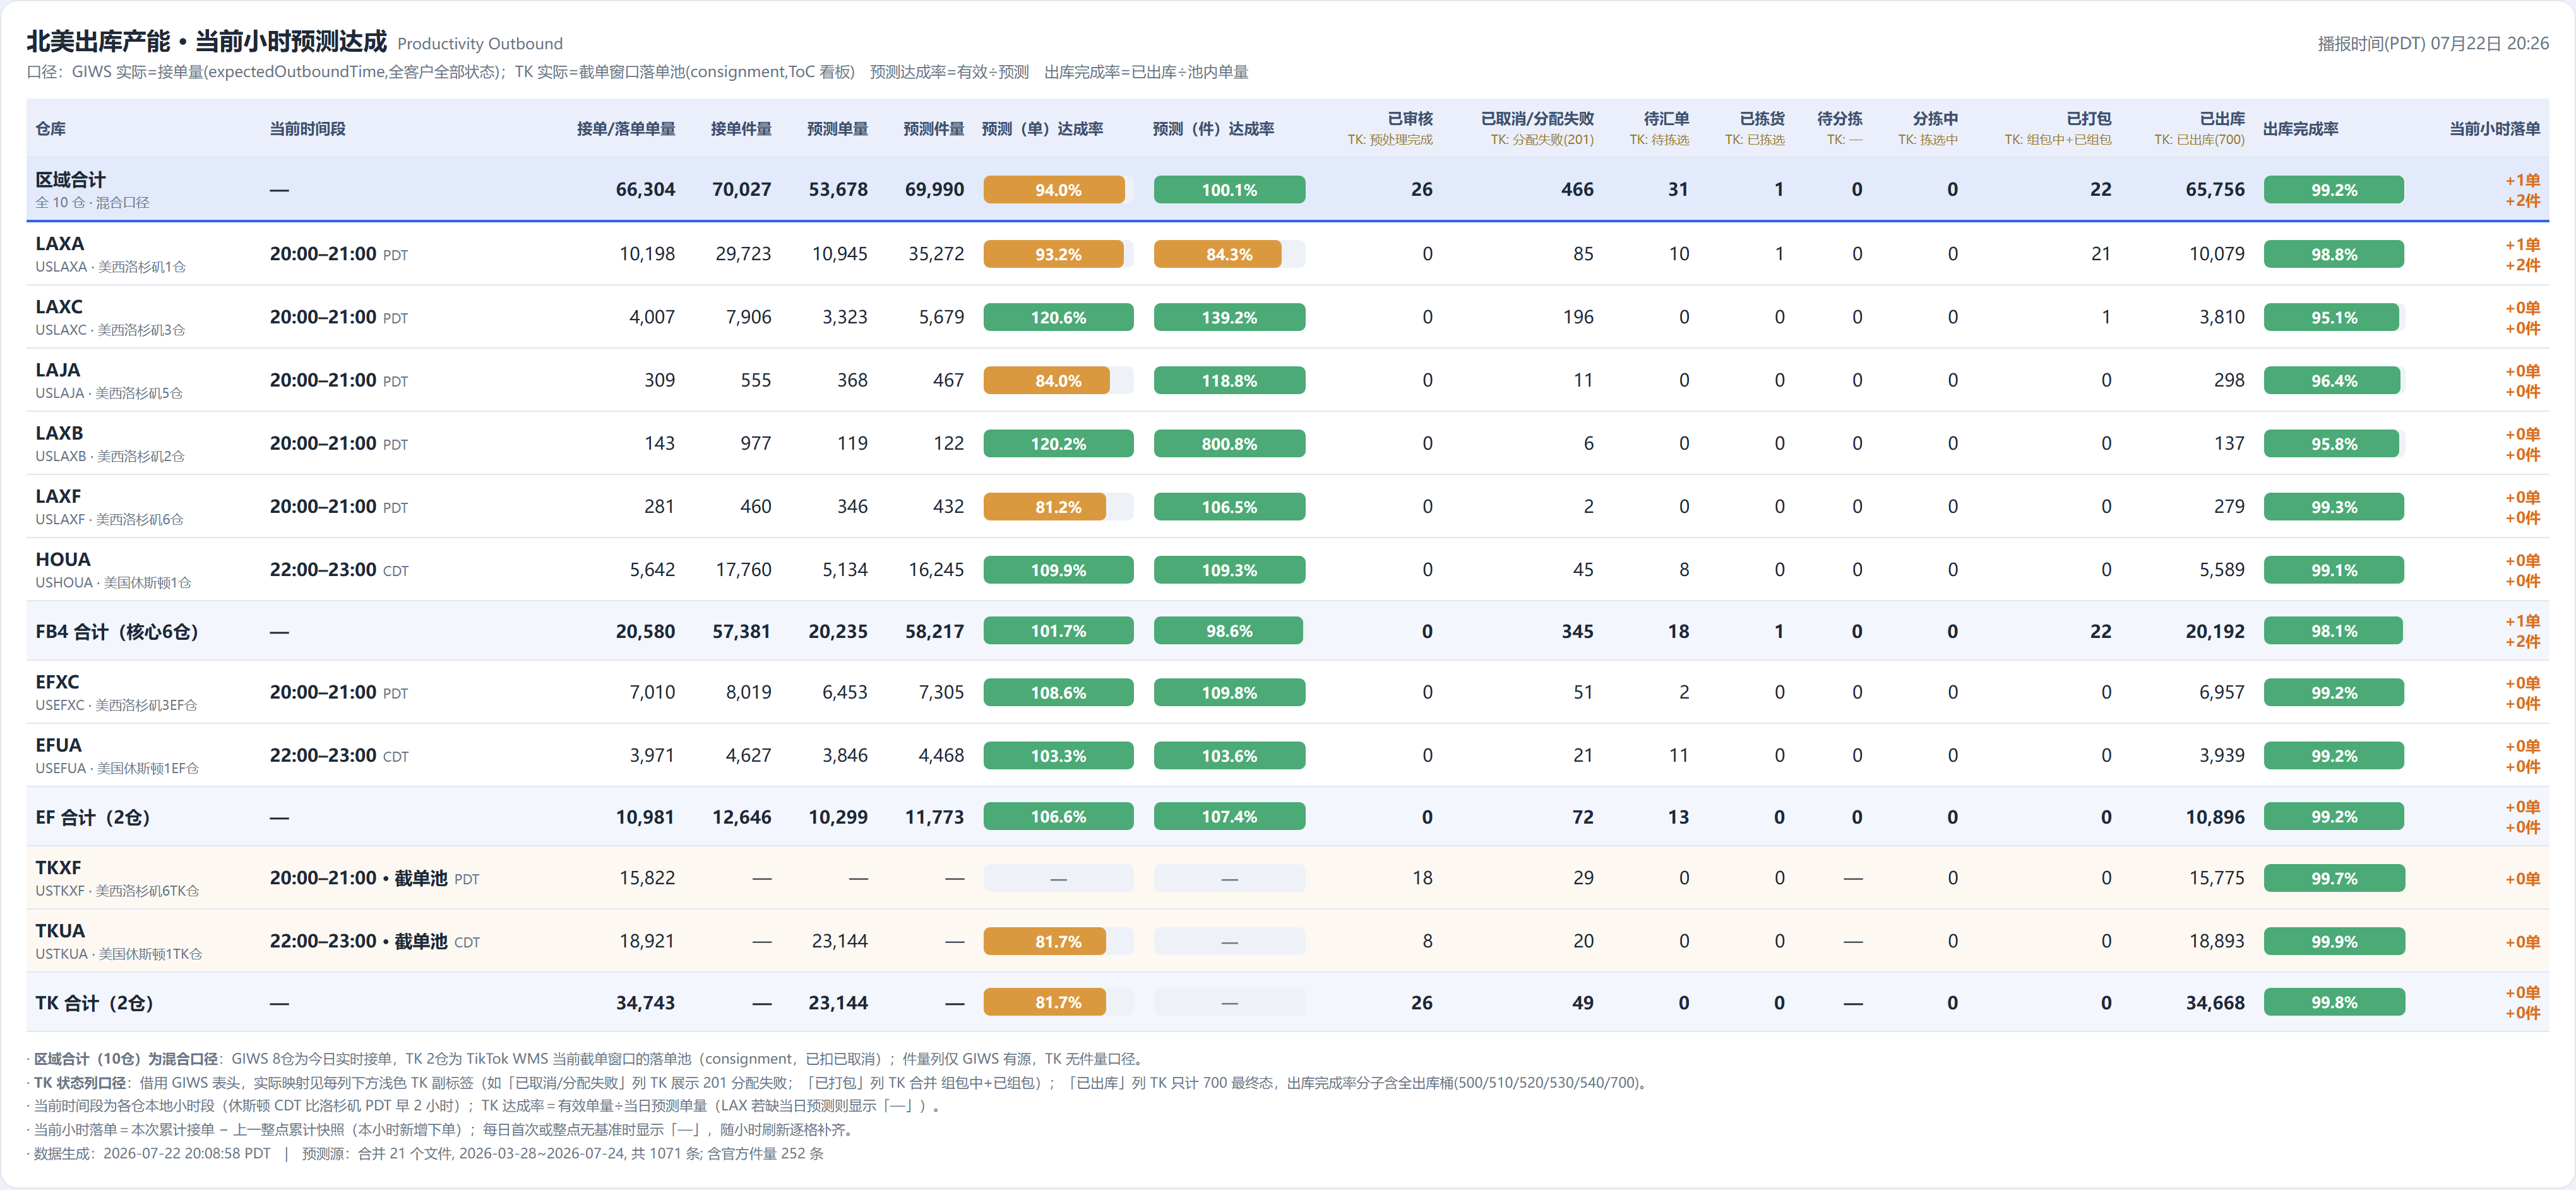Image resolution: width=2576 pixels, height=1190 pixels.
Task: Click the 仓库 column header
Action: (x=51, y=129)
